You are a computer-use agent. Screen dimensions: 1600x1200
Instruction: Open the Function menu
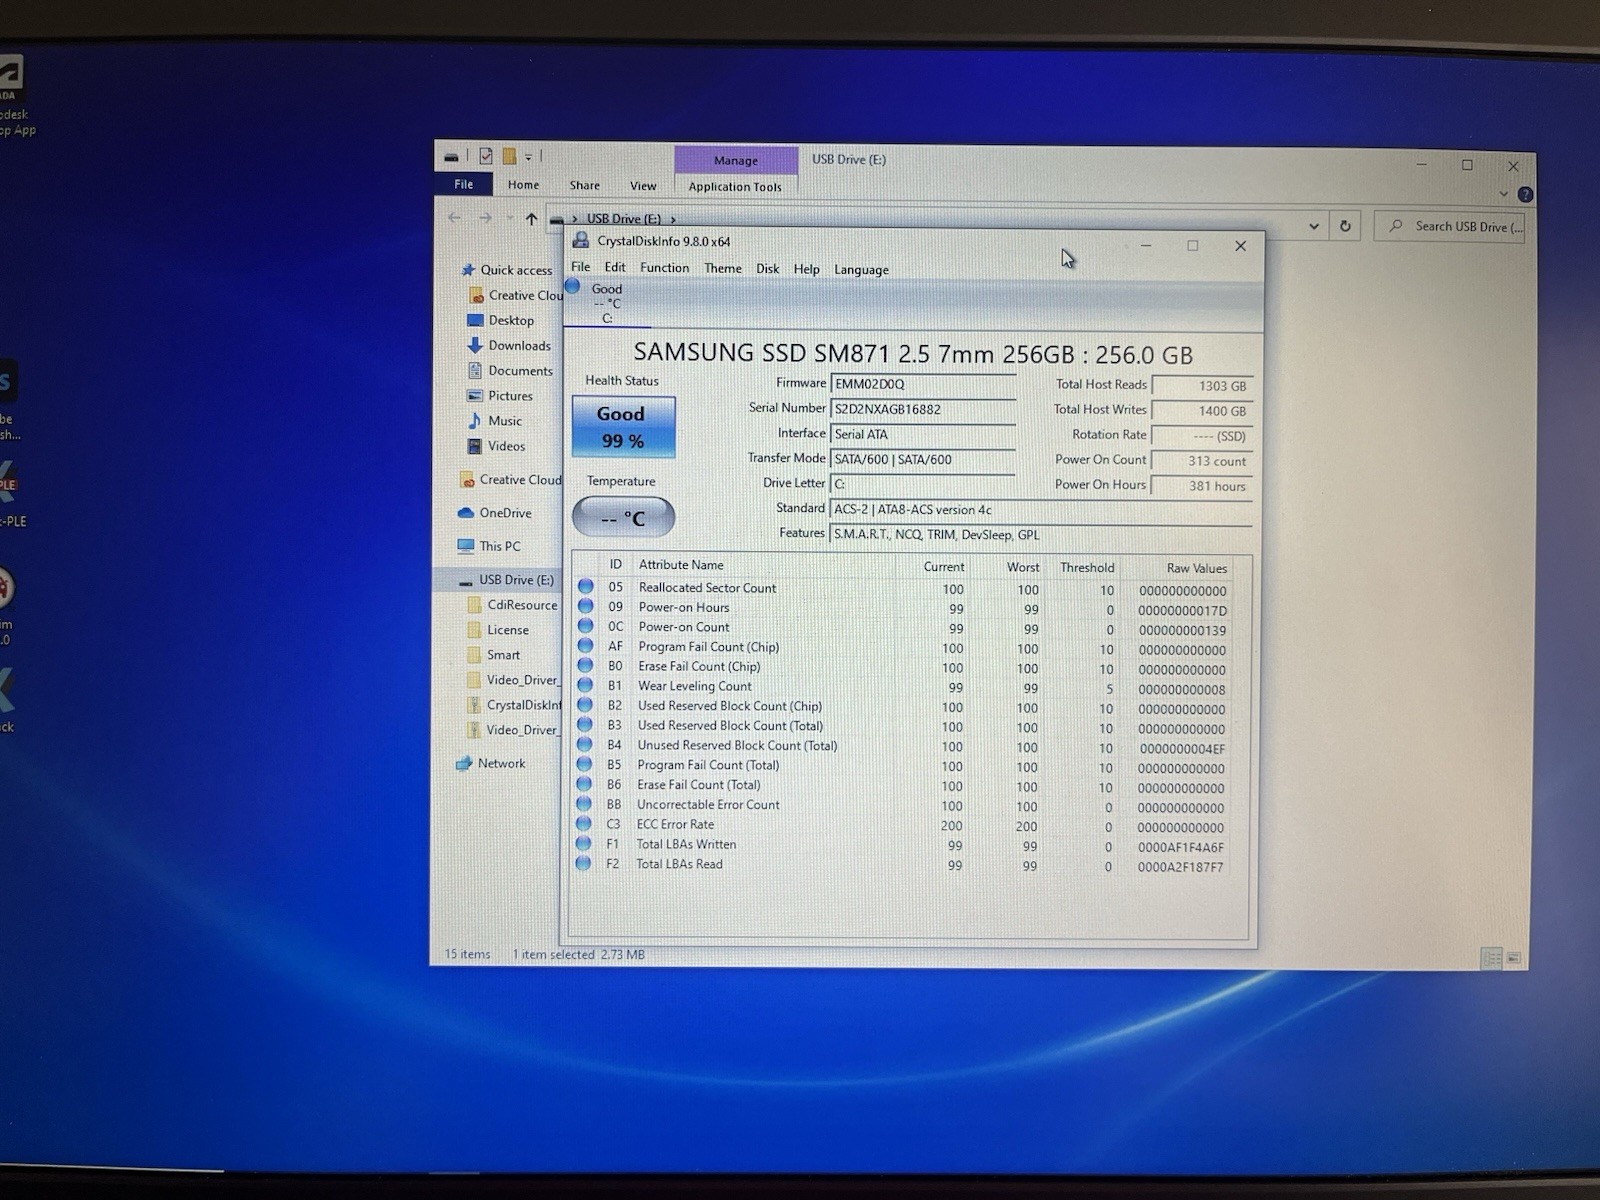665,268
